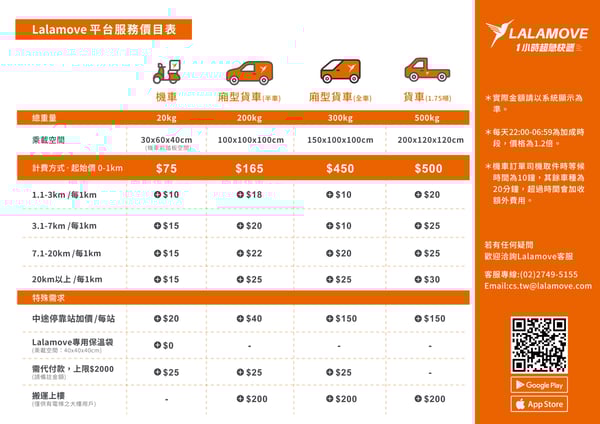Click the cs.tw@lalamove.com email address
The width and height of the screenshot is (600, 424).
coord(549,286)
